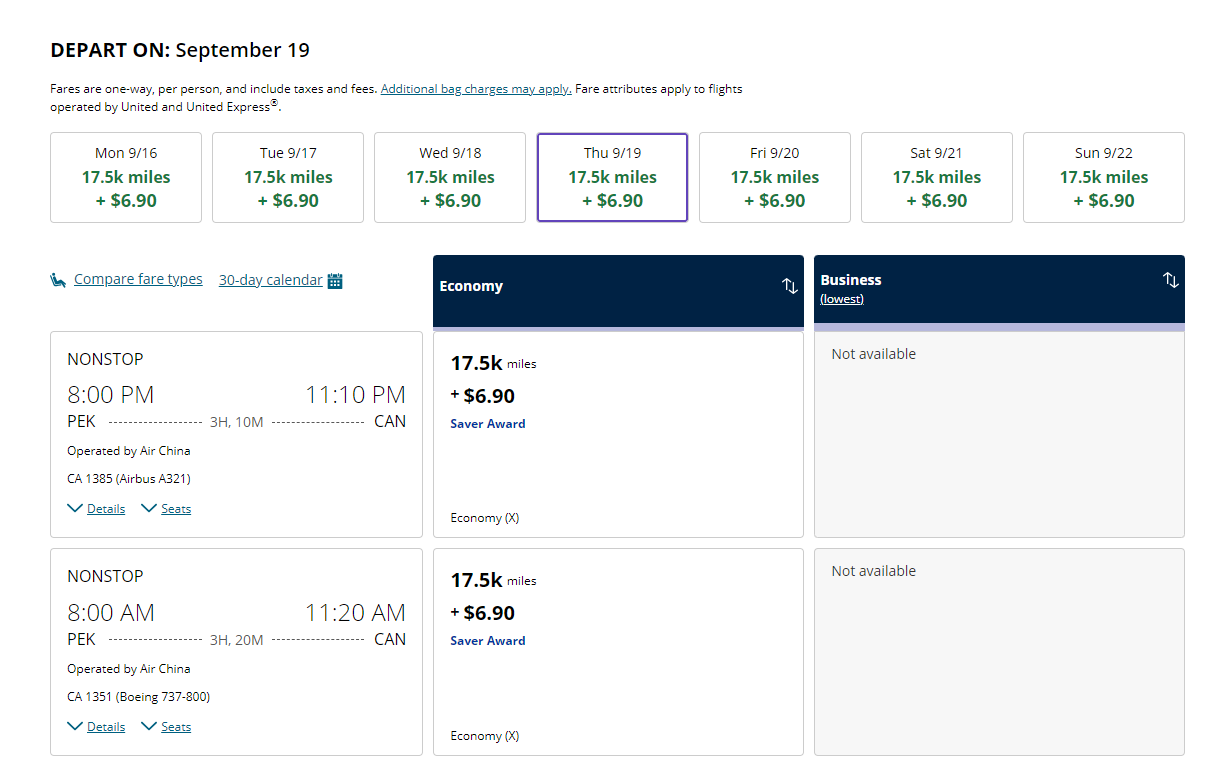Click the 30-day calendar link text

(271, 280)
